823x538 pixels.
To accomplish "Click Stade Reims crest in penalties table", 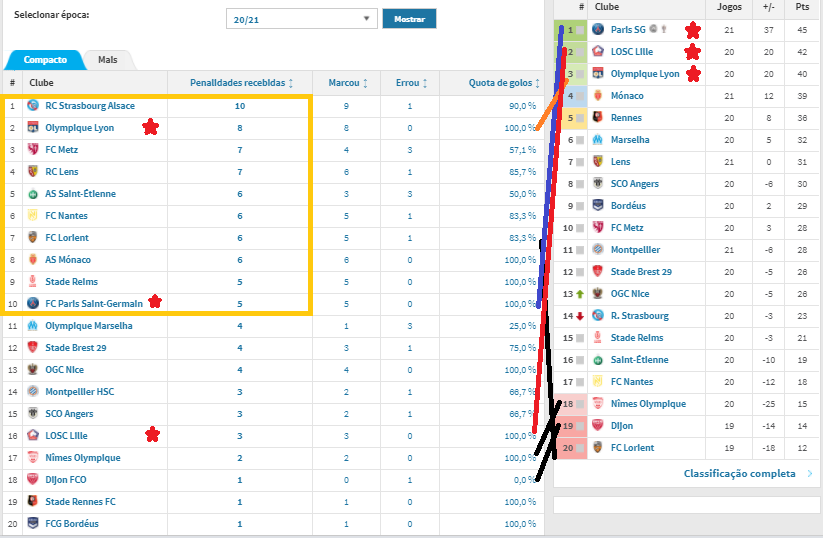I will [33, 282].
